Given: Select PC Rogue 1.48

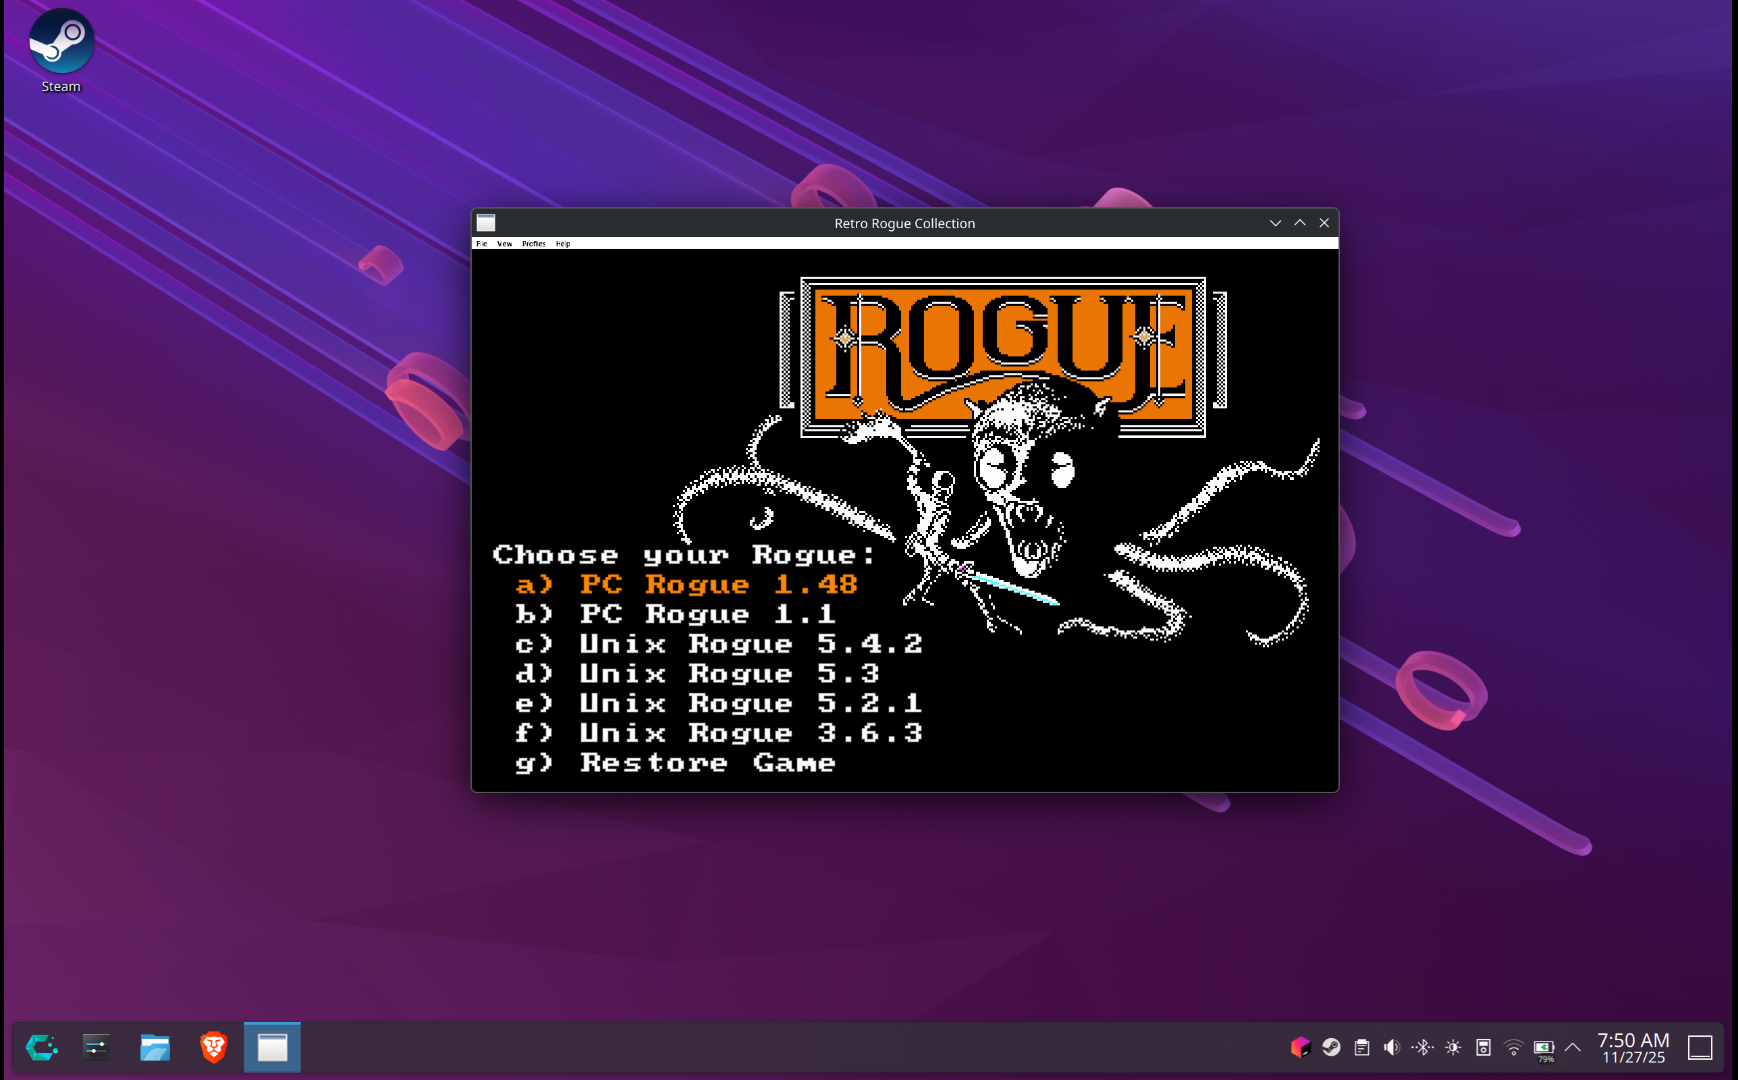Looking at the screenshot, I should [x=687, y=584].
